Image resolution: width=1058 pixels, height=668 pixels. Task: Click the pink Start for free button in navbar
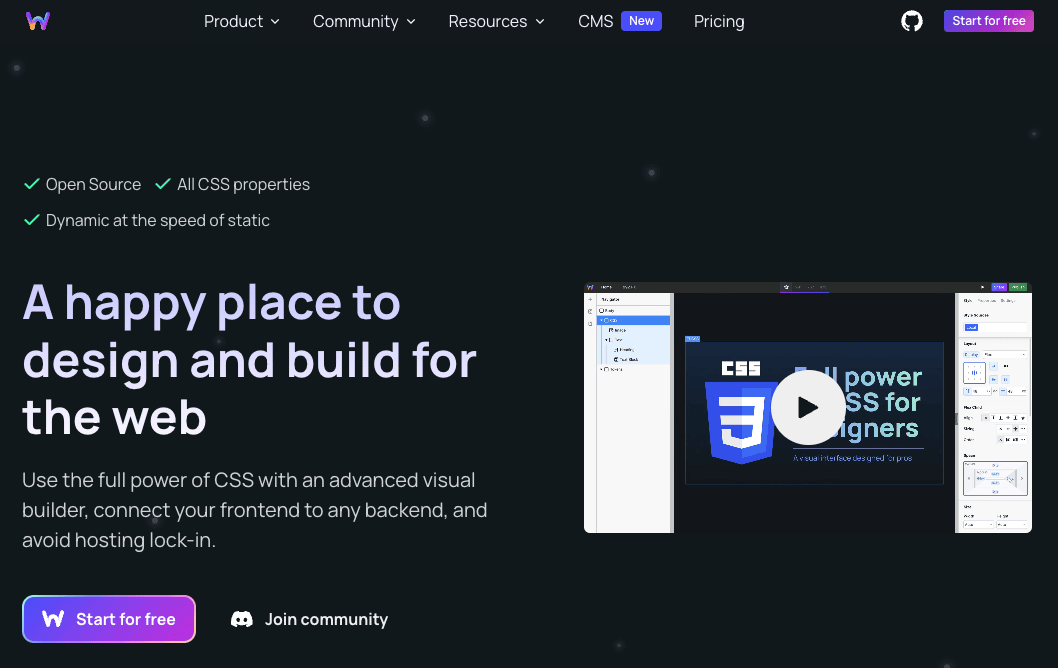(988, 20)
